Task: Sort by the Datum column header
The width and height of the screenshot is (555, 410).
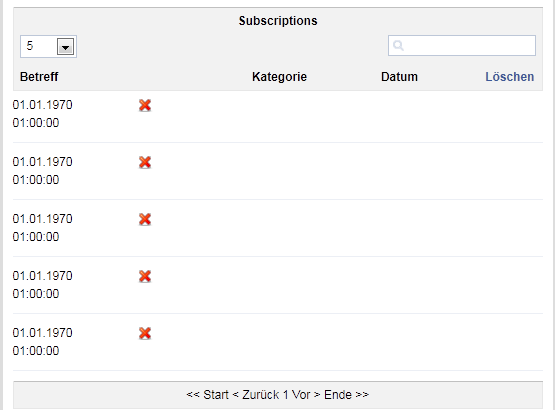Action: coord(399,76)
